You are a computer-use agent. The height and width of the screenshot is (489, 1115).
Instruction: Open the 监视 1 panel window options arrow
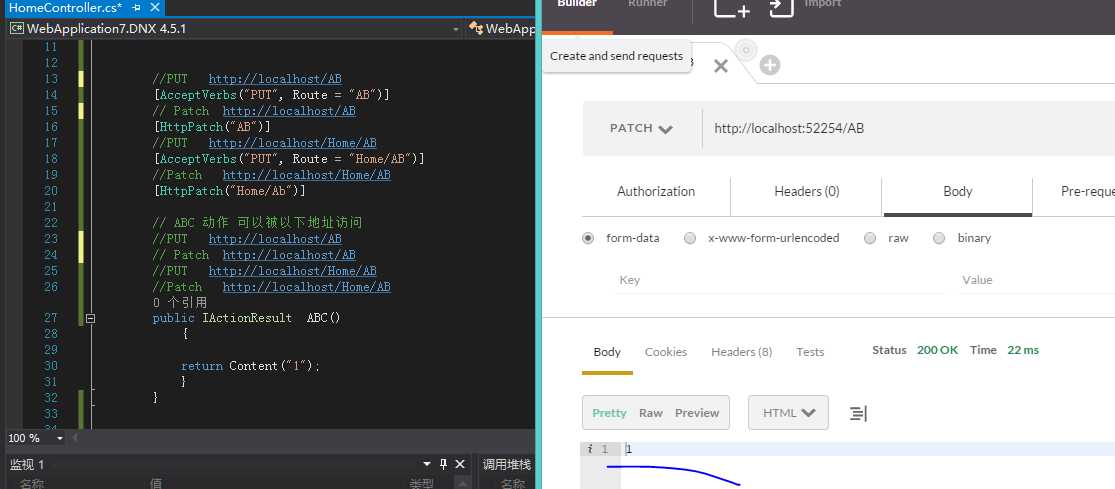(427, 464)
